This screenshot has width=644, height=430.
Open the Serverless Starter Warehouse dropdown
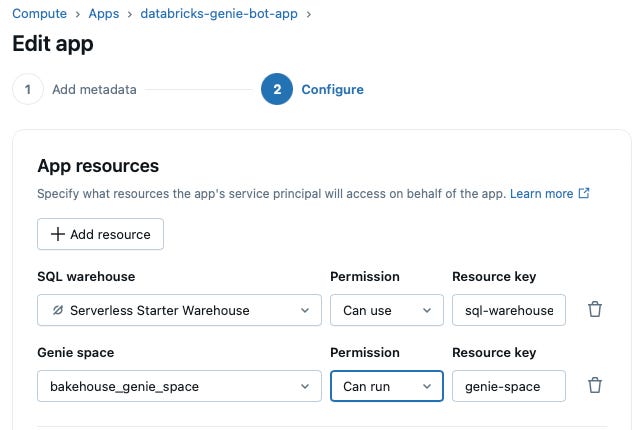coord(179,310)
